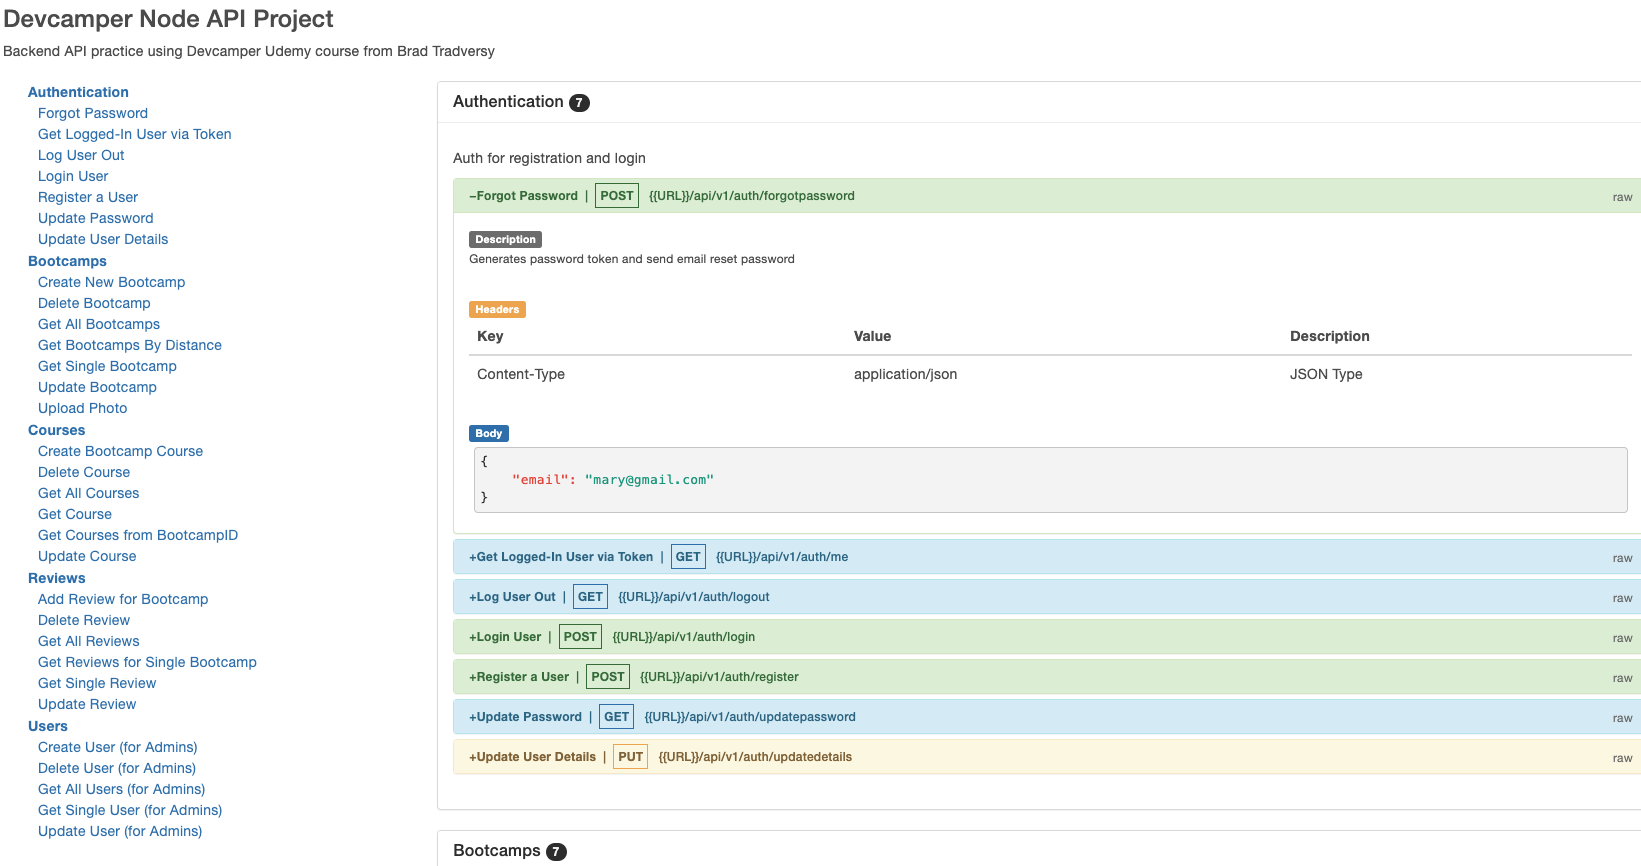
Task: Open Forgot Password sidebar link
Action: click(x=93, y=113)
